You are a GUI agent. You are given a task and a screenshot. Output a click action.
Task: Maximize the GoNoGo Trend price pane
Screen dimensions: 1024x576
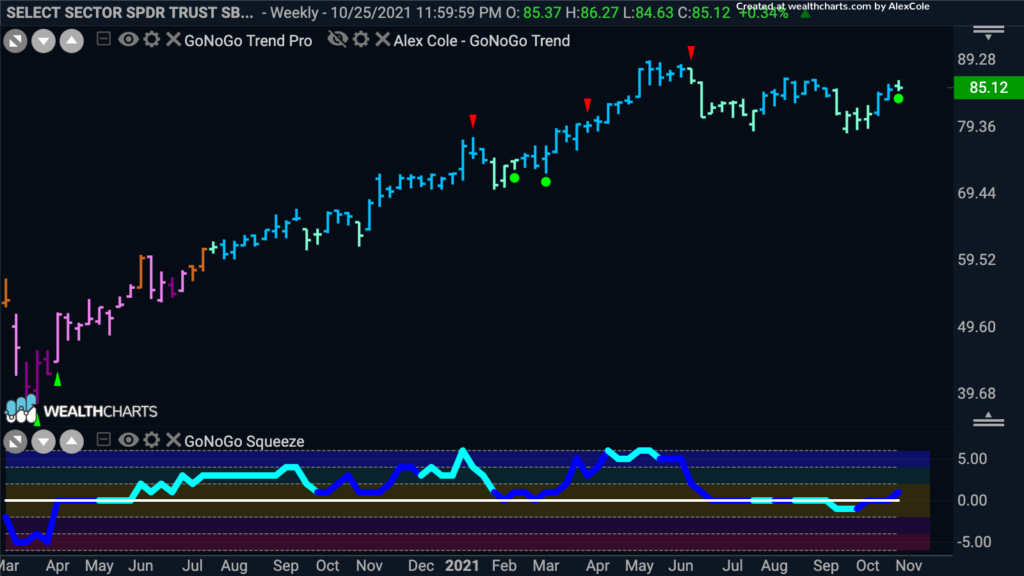pyautogui.click(x=15, y=41)
